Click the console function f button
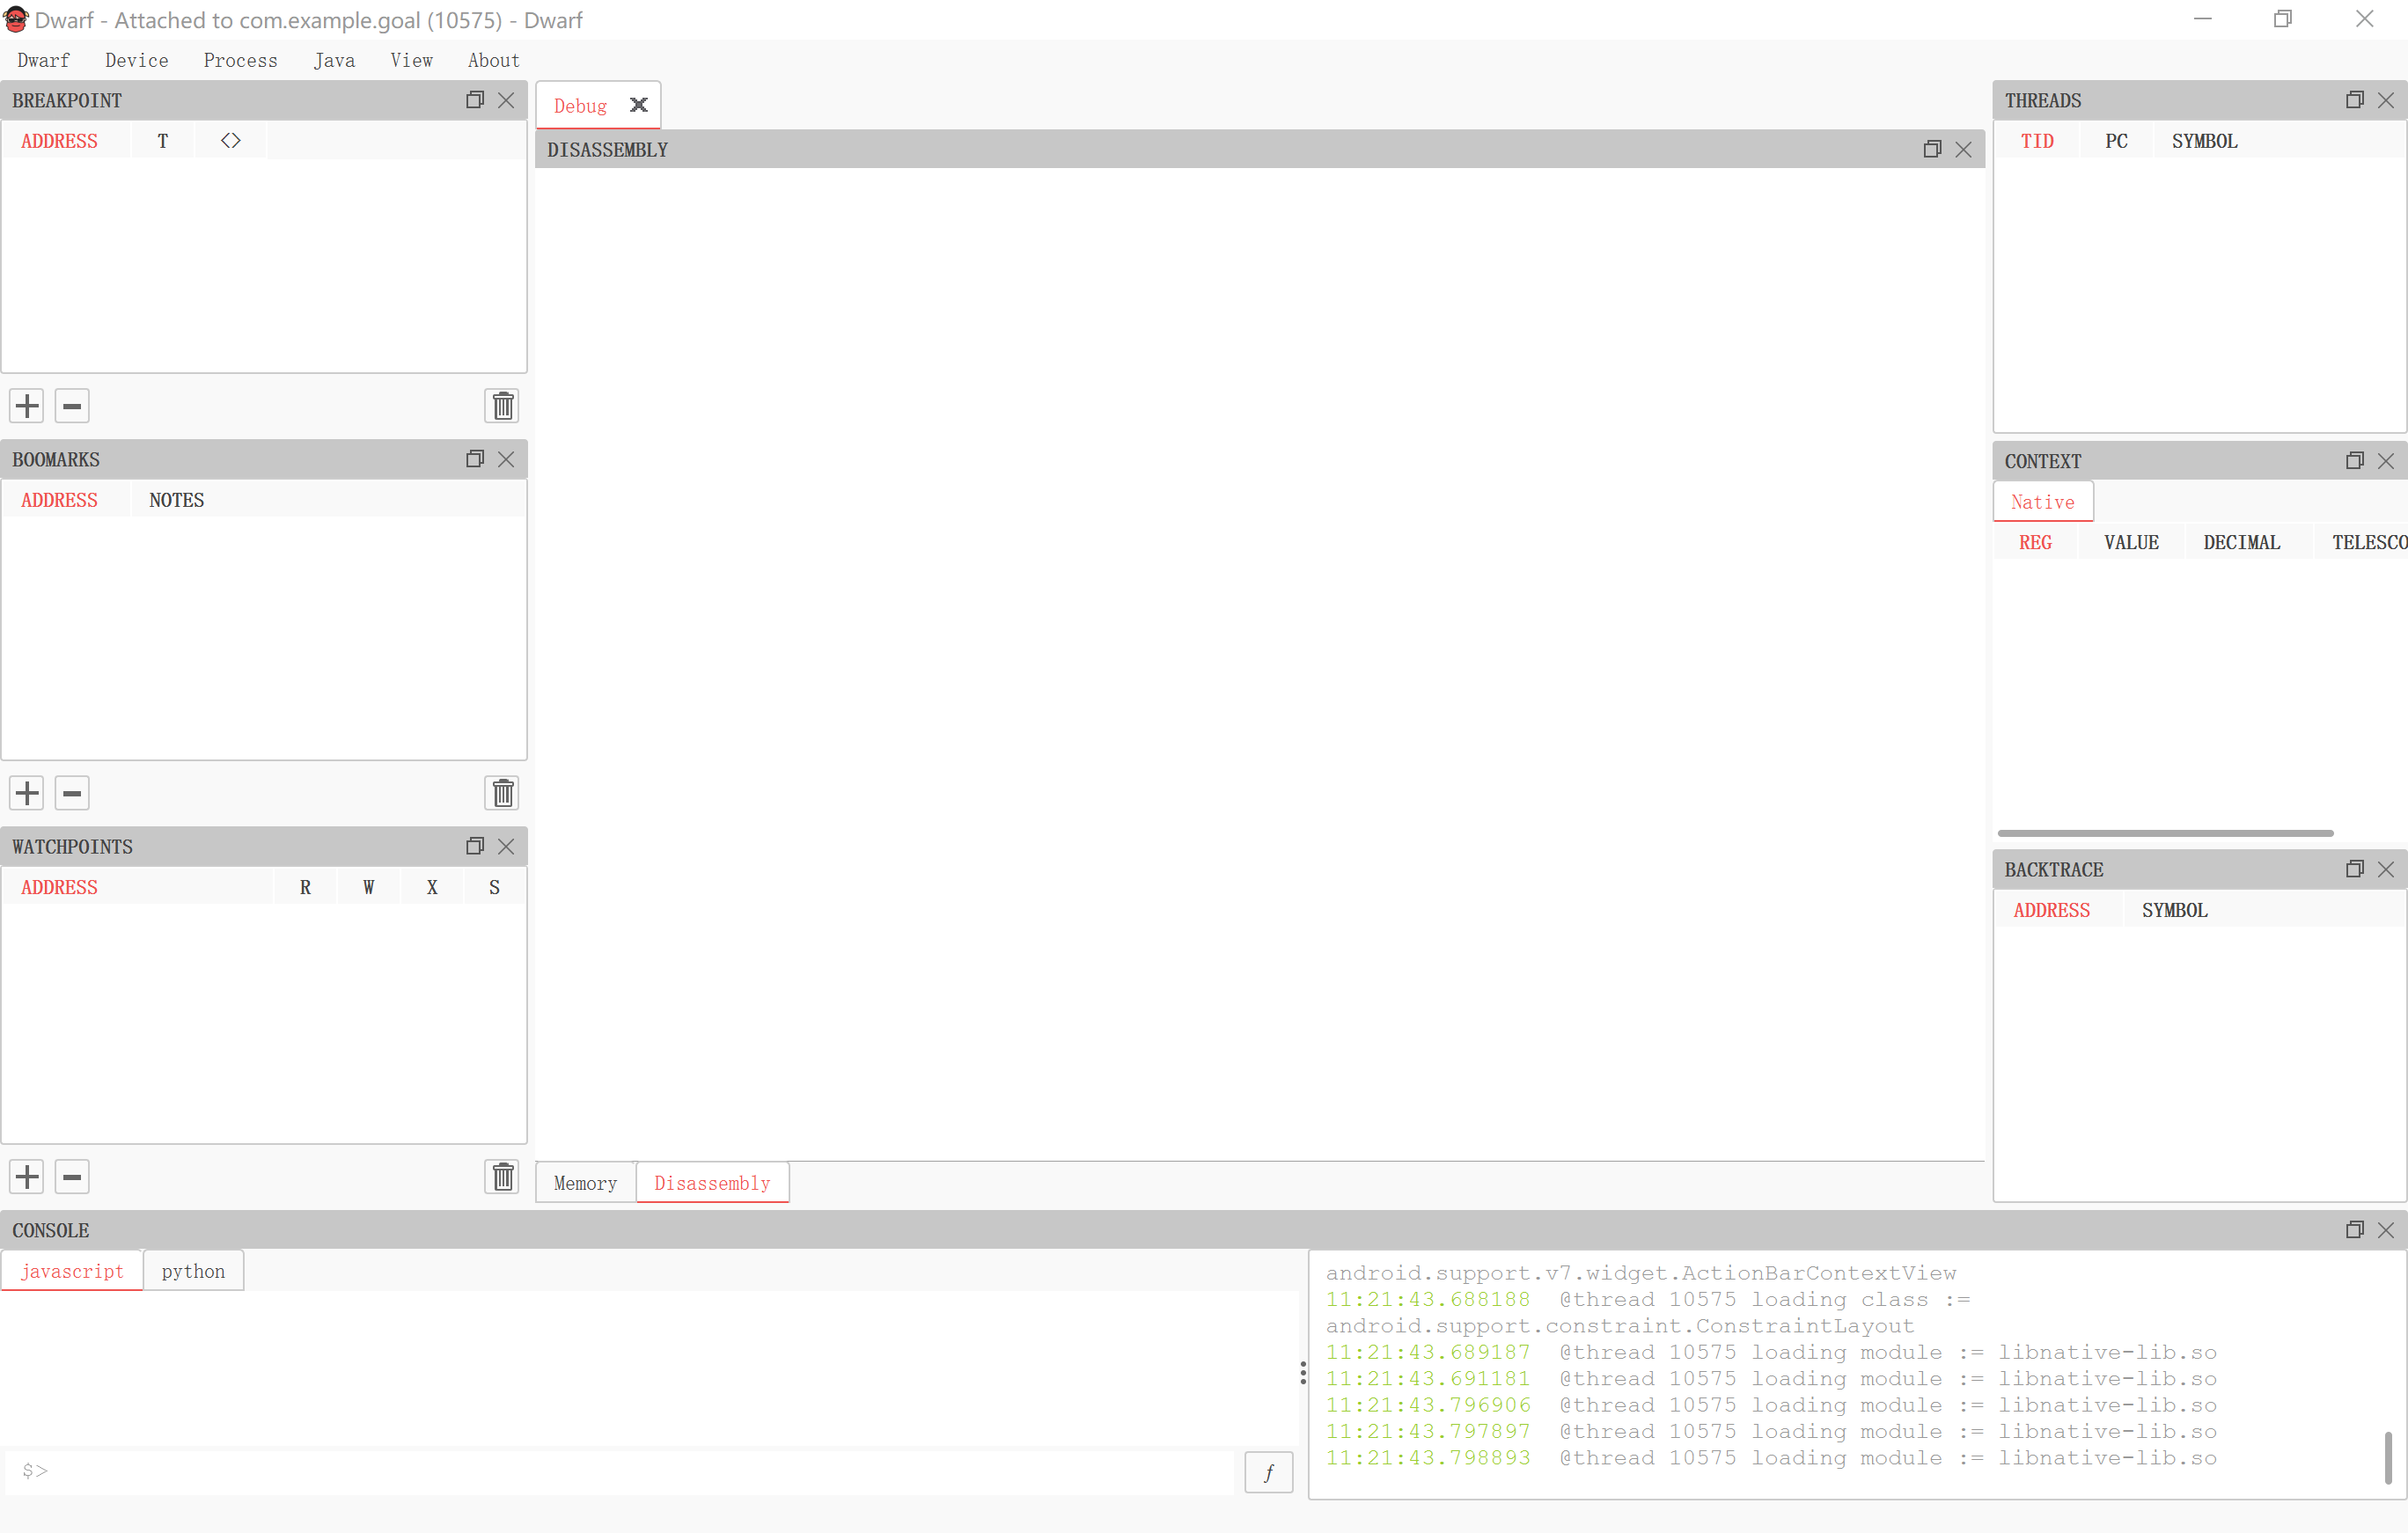 point(1268,1472)
